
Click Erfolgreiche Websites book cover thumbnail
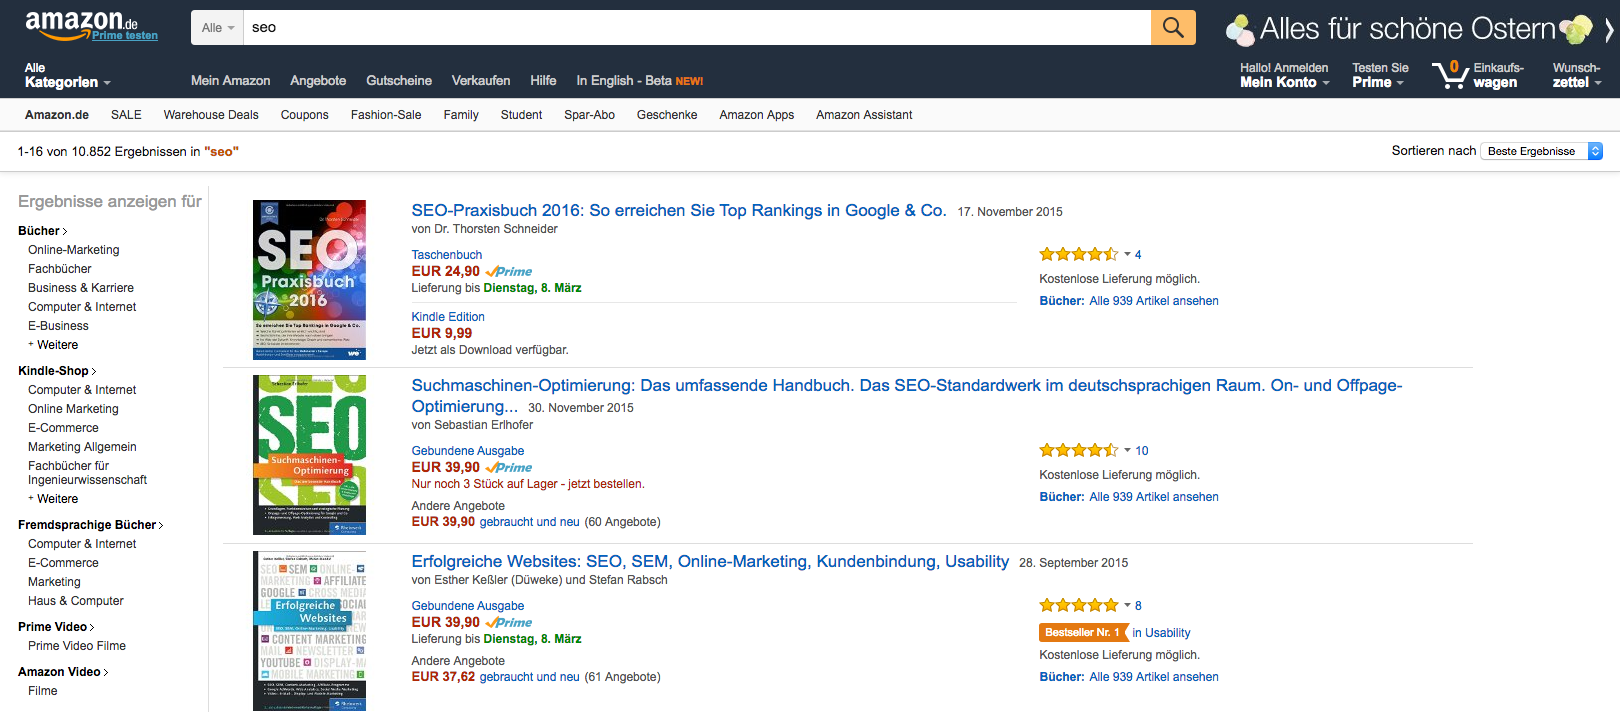tap(309, 631)
